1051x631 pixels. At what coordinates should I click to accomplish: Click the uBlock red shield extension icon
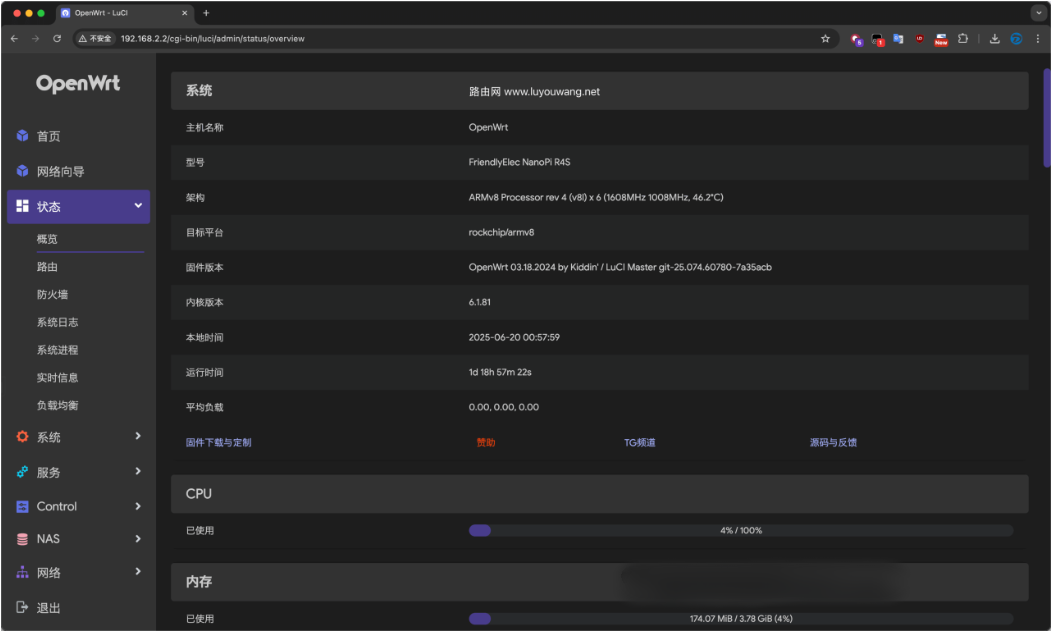click(x=920, y=39)
